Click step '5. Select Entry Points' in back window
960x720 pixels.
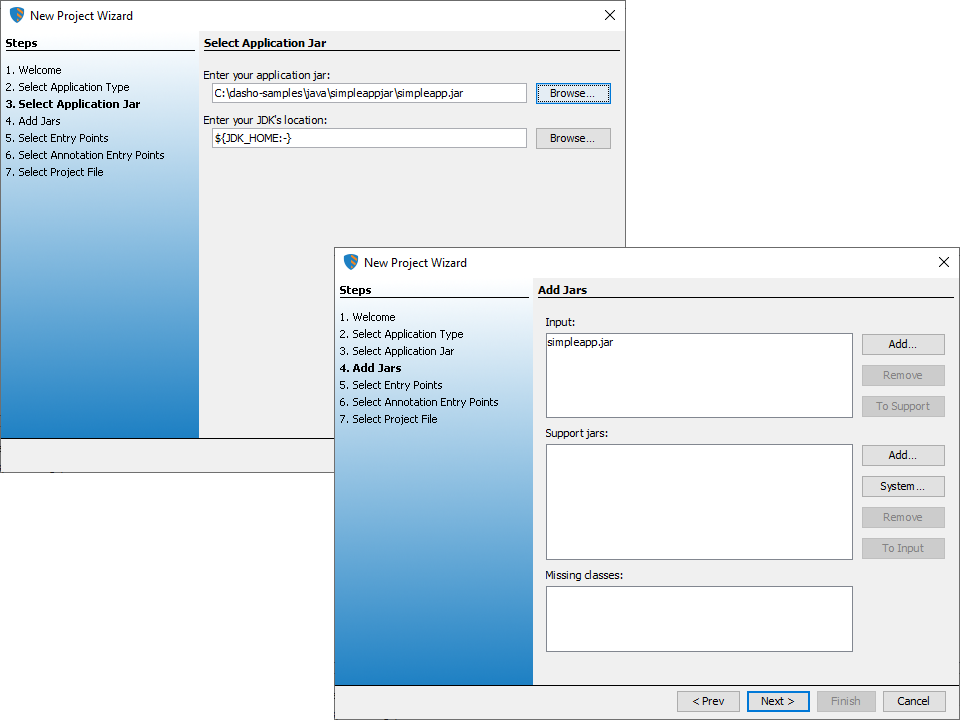[x=57, y=138]
